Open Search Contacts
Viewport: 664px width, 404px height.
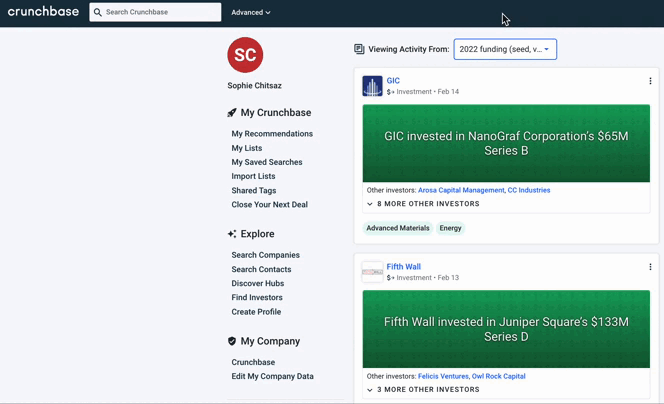point(261,269)
